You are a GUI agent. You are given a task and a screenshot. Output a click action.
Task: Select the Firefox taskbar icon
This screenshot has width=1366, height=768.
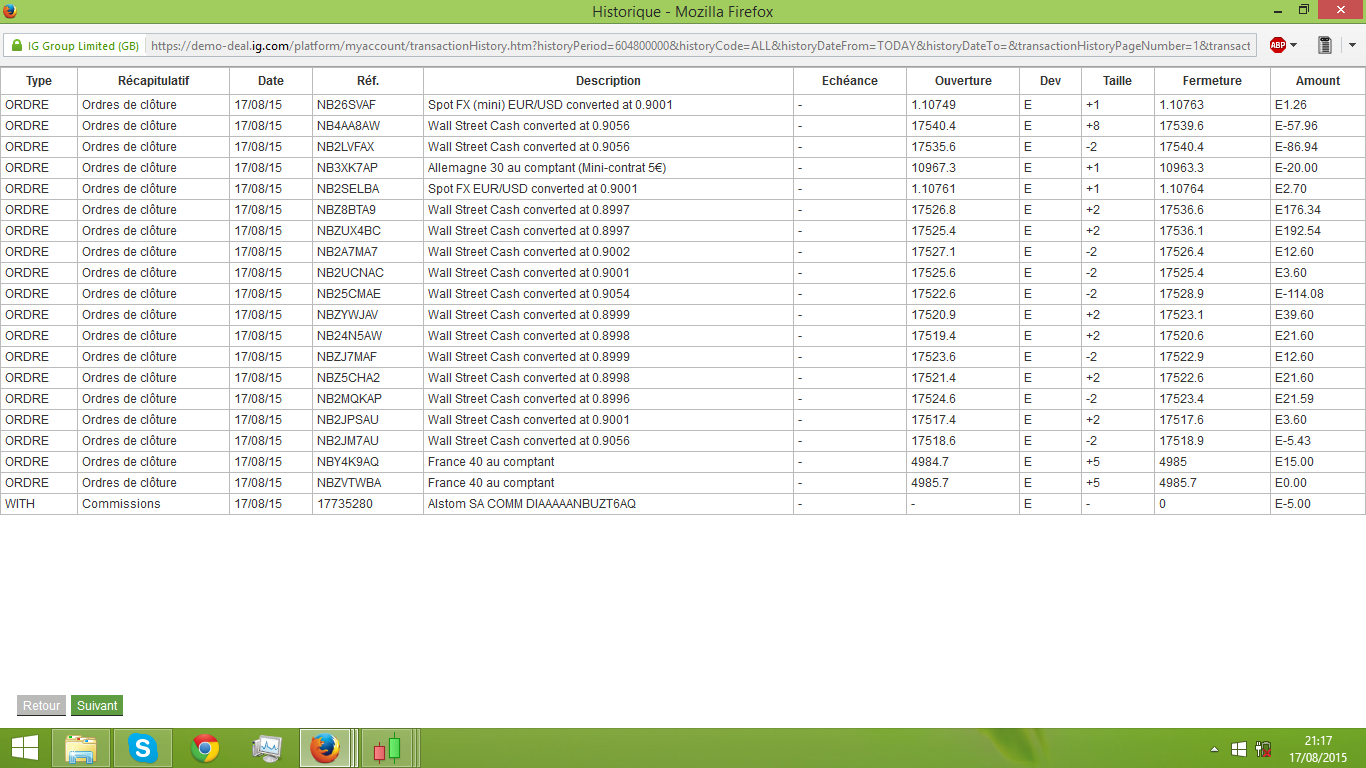pyautogui.click(x=324, y=748)
